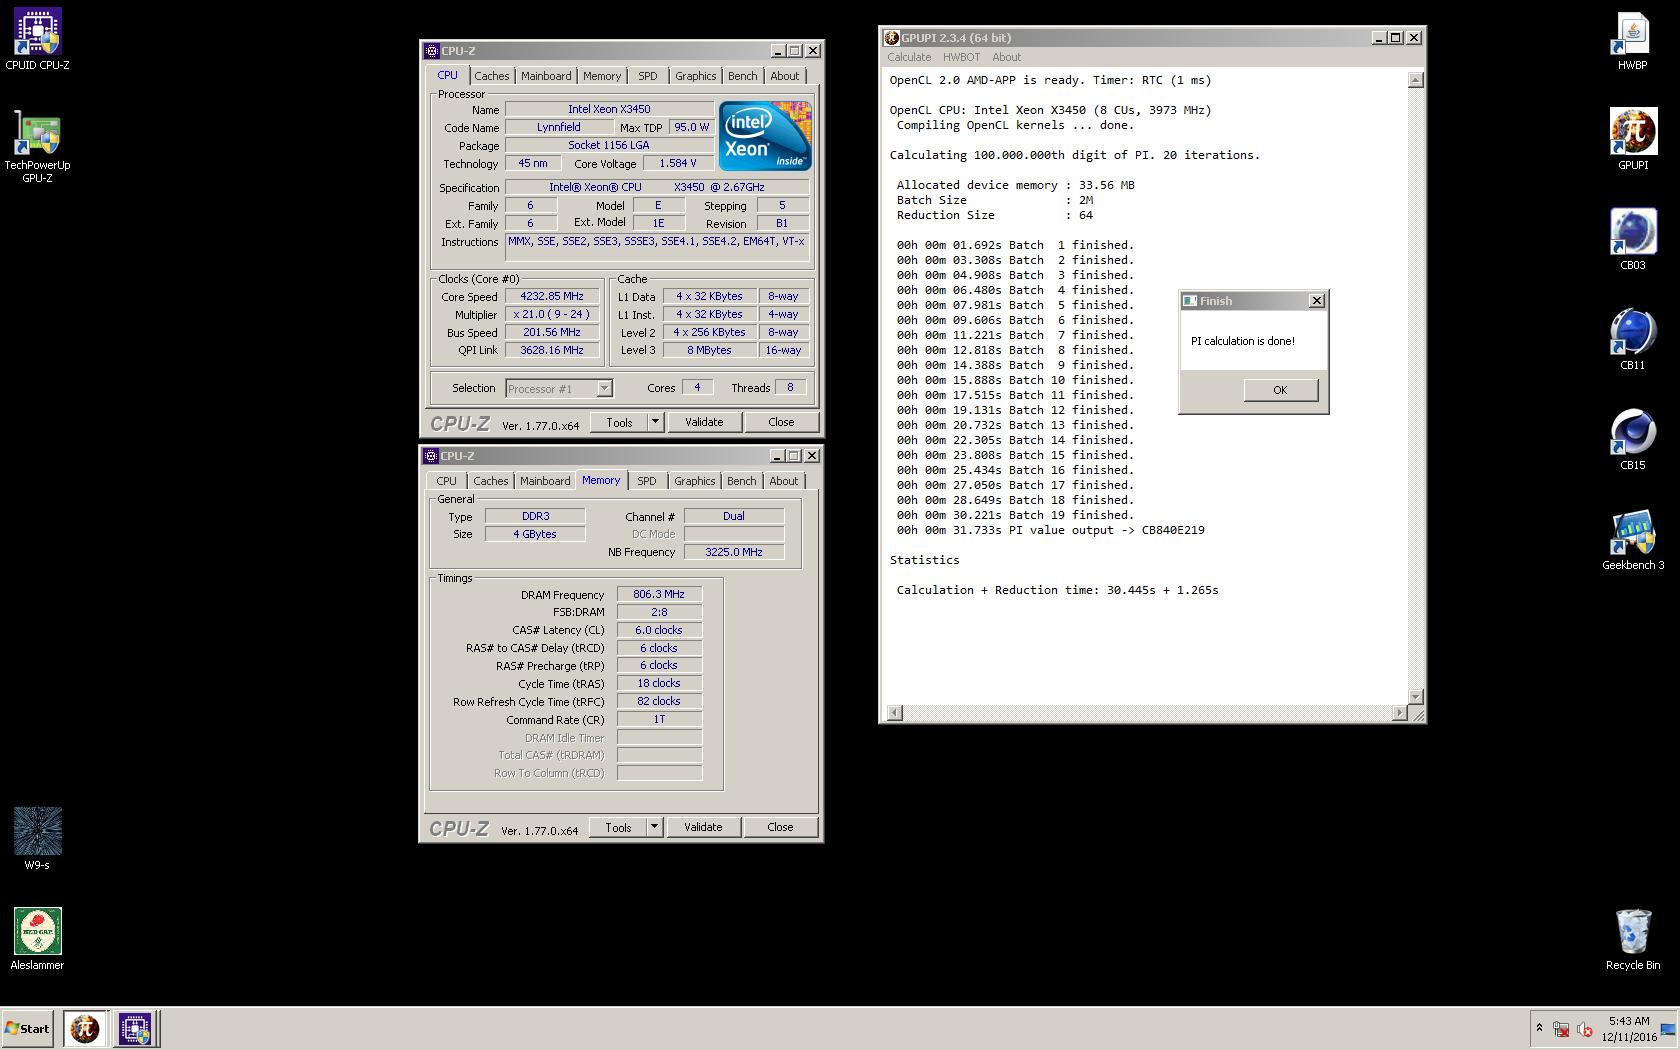The height and width of the screenshot is (1050, 1680).
Task: Click Validate in Memory CPU-Z window
Action: tap(703, 827)
